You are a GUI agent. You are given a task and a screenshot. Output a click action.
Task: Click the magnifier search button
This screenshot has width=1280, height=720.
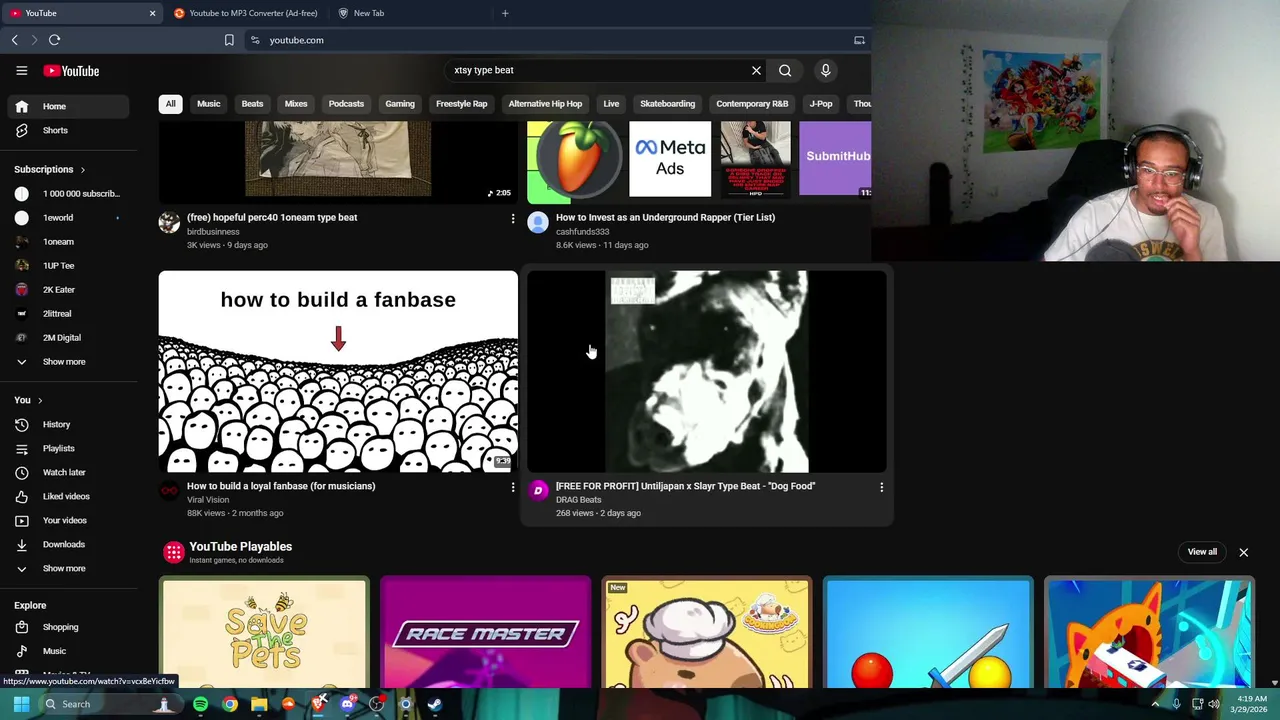(785, 70)
